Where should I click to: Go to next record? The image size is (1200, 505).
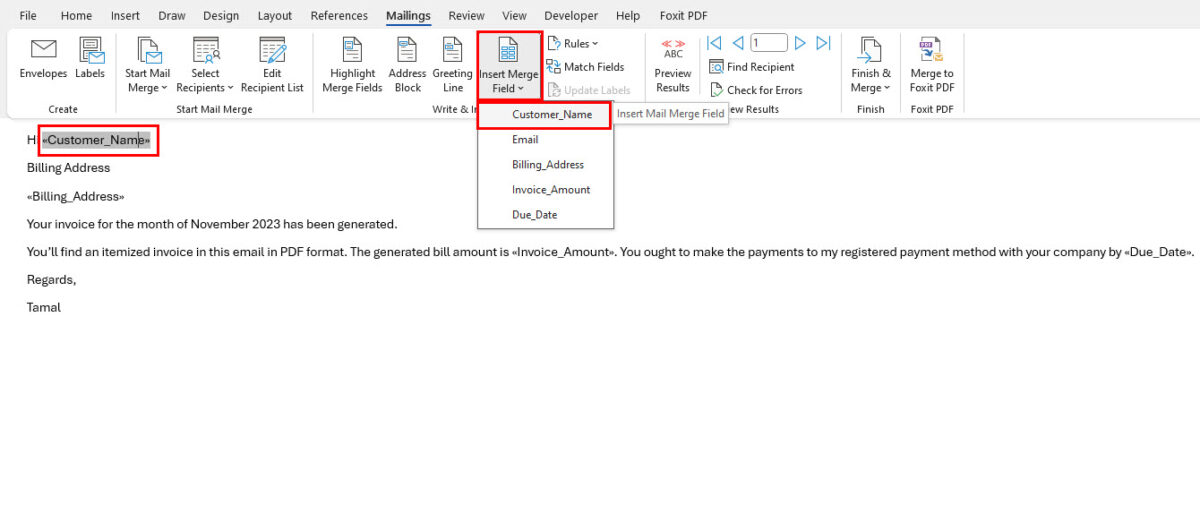pyautogui.click(x=800, y=43)
